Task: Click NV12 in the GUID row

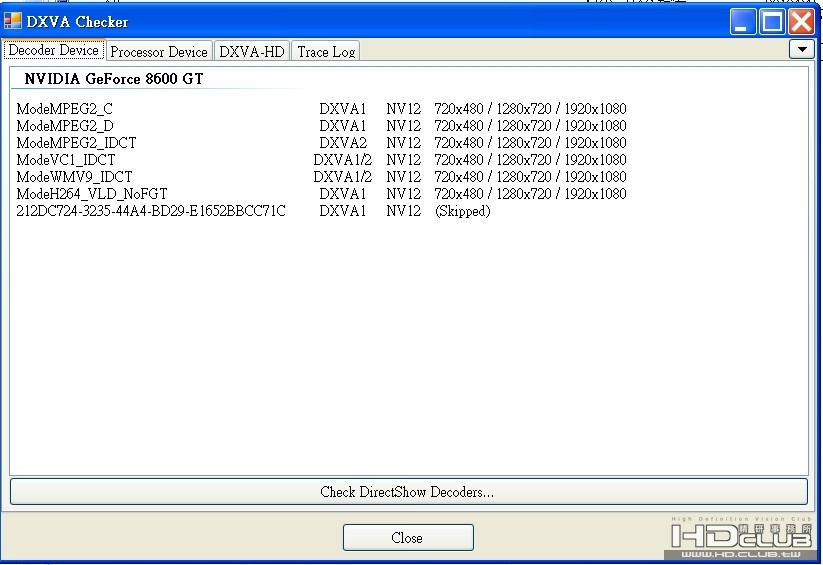Action: (x=404, y=211)
